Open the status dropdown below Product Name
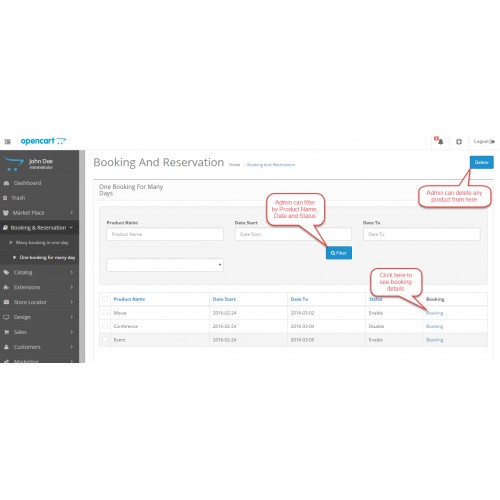The width and height of the screenshot is (500, 500). [x=165, y=265]
